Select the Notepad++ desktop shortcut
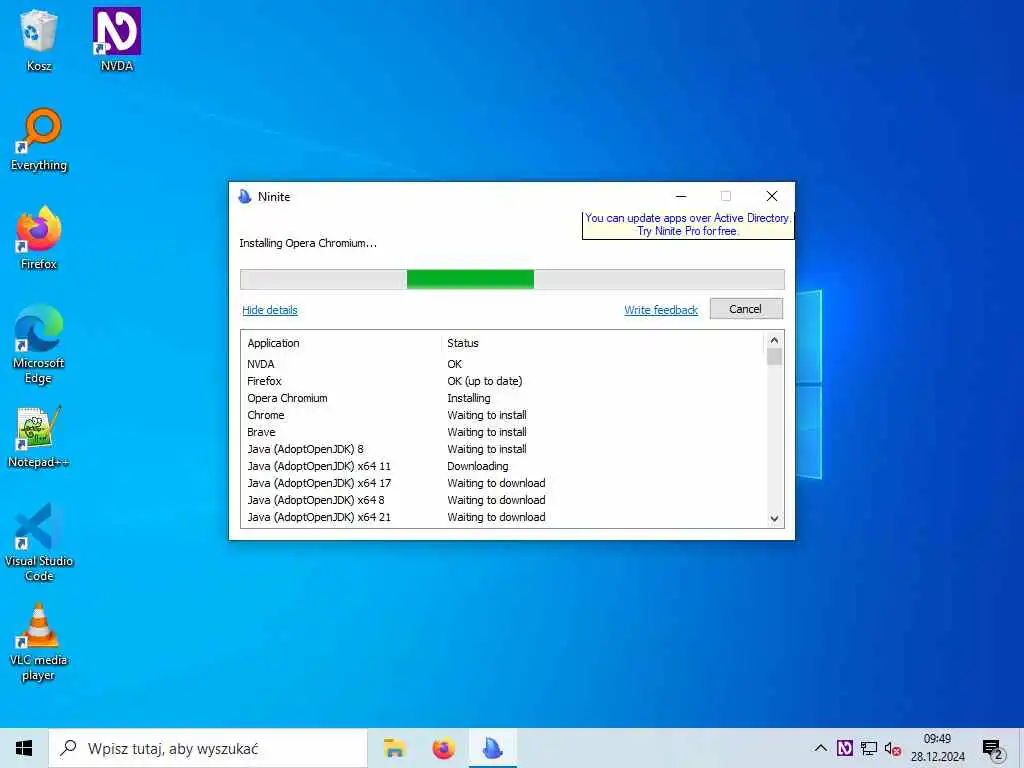The width and height of the screenshot is (1024, 768). click(x=39, y=437)
